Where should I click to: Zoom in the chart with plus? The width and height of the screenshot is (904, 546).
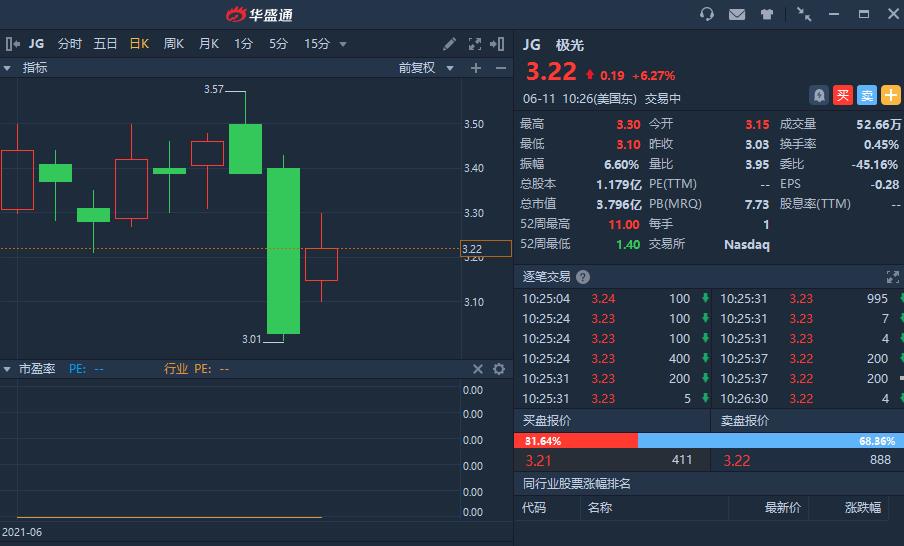(476, 68)
